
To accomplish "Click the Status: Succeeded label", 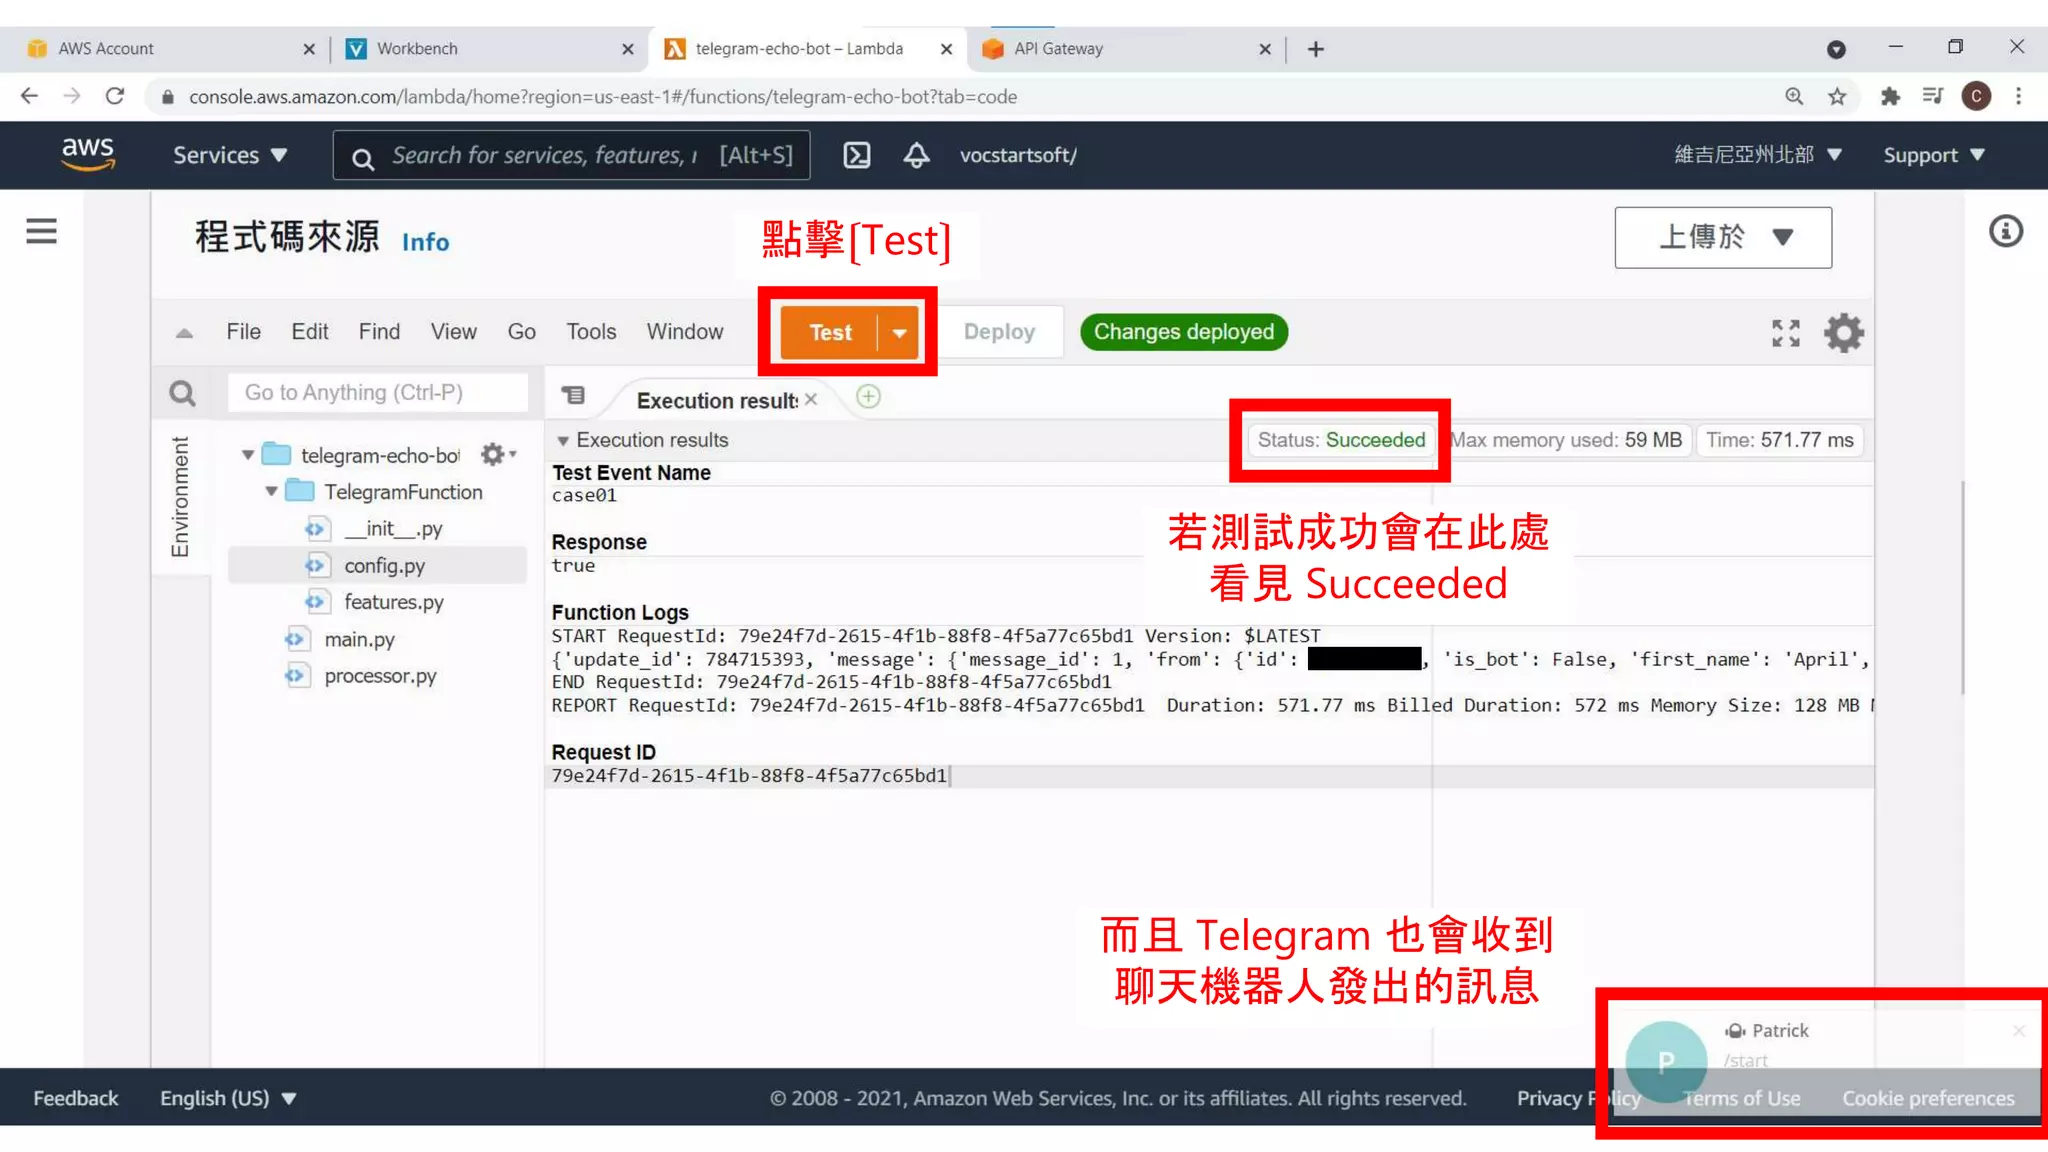I will click(1341, 440).
